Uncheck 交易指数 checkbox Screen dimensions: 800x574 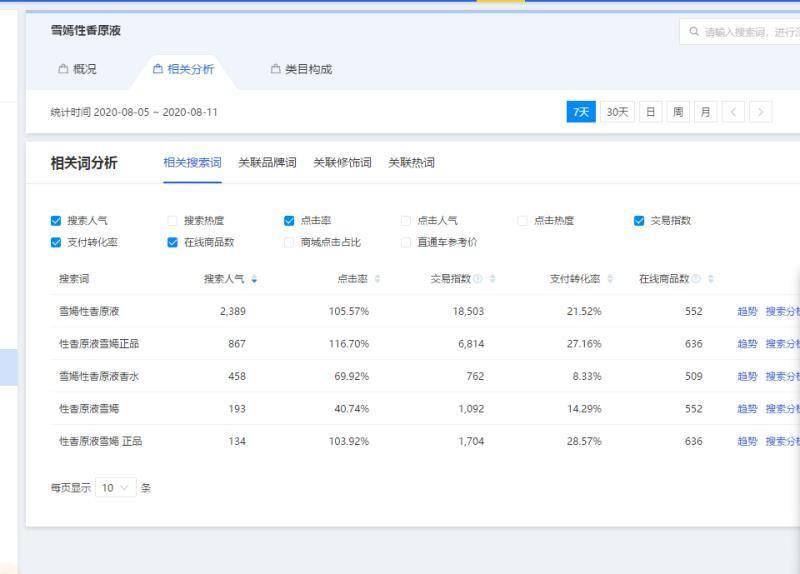click(x=639, y=221)
